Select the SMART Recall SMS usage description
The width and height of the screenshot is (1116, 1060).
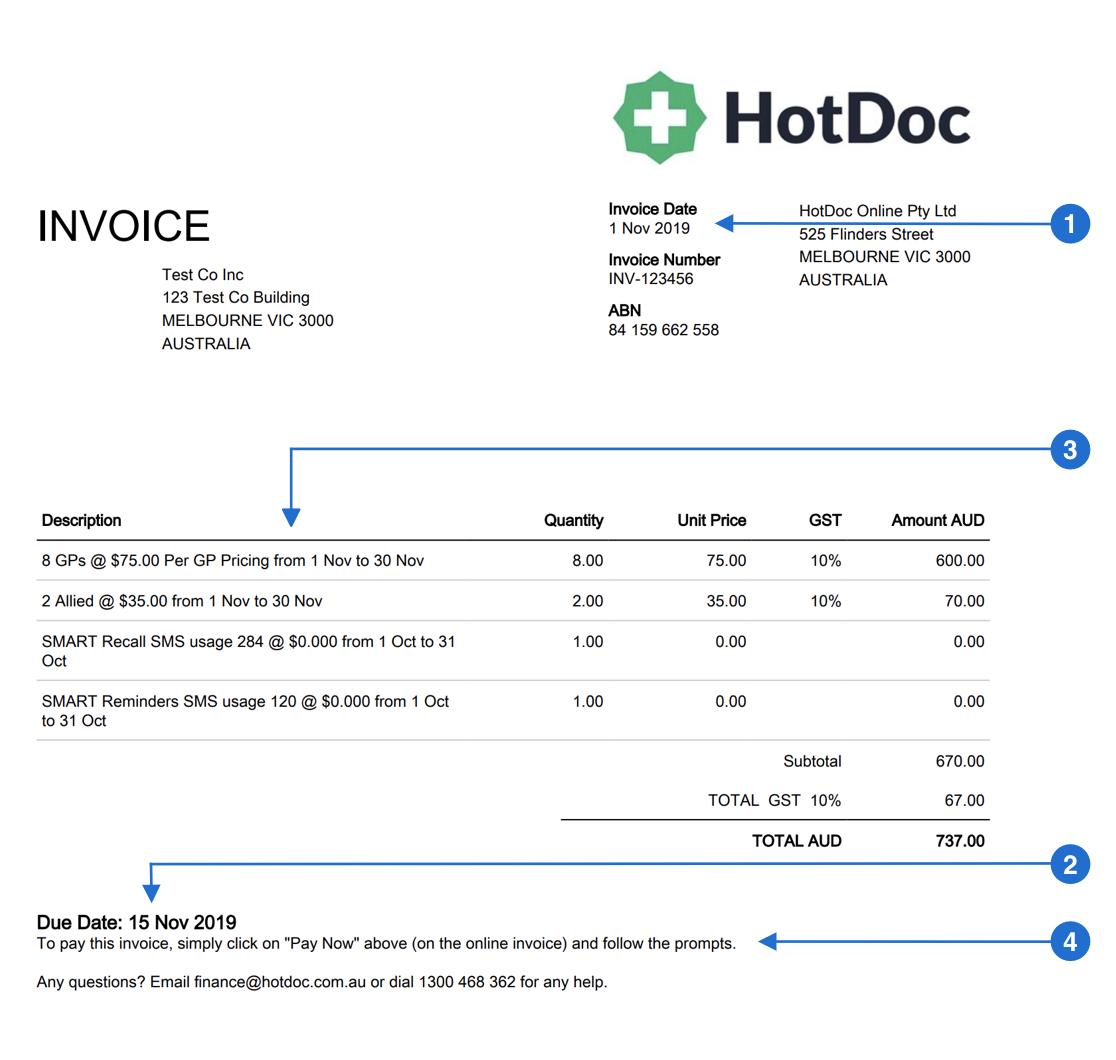248,651
